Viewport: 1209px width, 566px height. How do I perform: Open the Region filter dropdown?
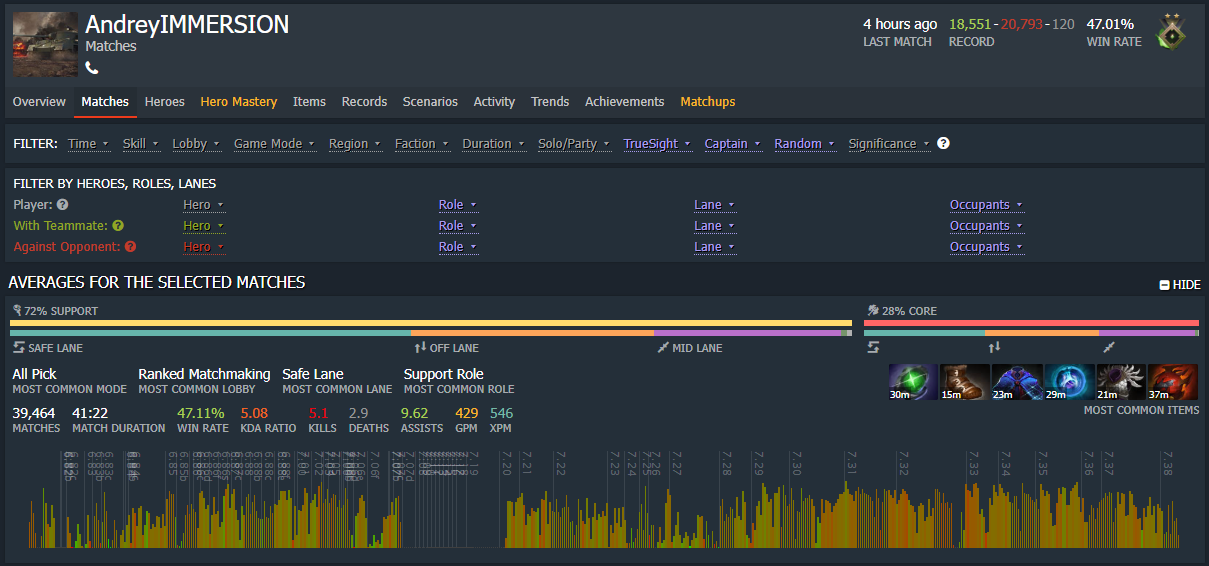(354, 143)
